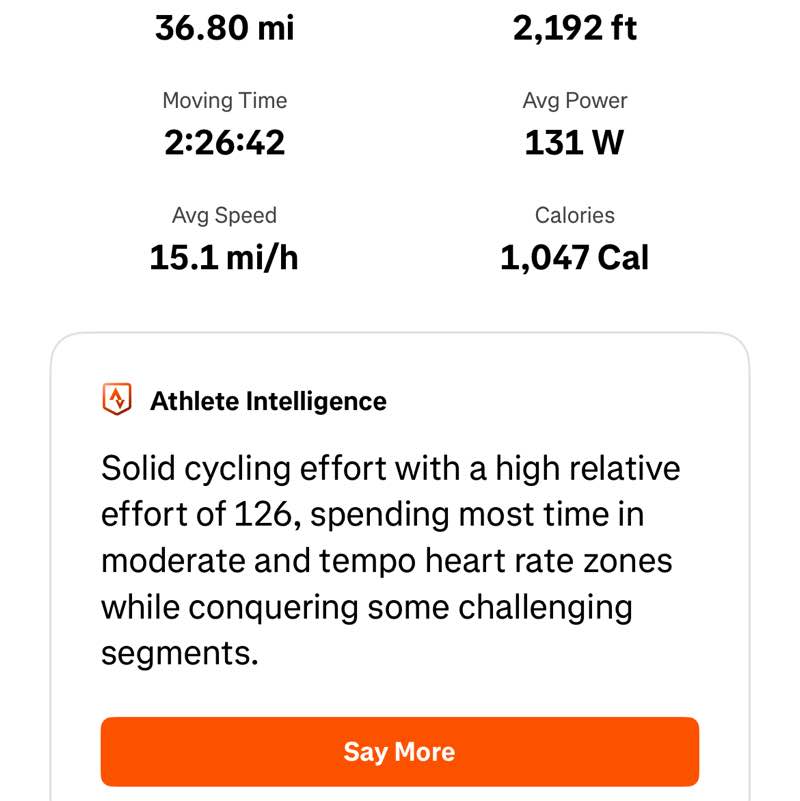
Task: Select the 2:26:42 moving time value
Action: pyautogui.click(x=225, y=143)
